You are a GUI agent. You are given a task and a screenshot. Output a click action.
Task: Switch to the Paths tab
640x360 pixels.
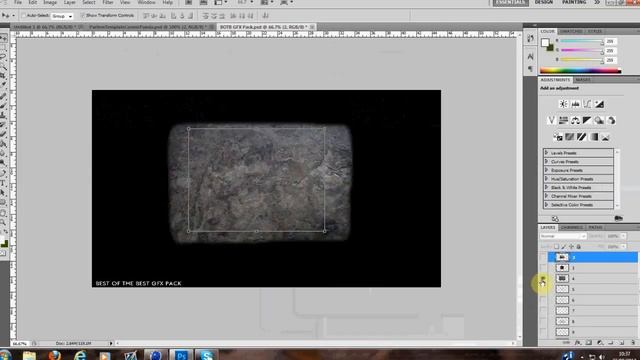[x=596, y=227]
